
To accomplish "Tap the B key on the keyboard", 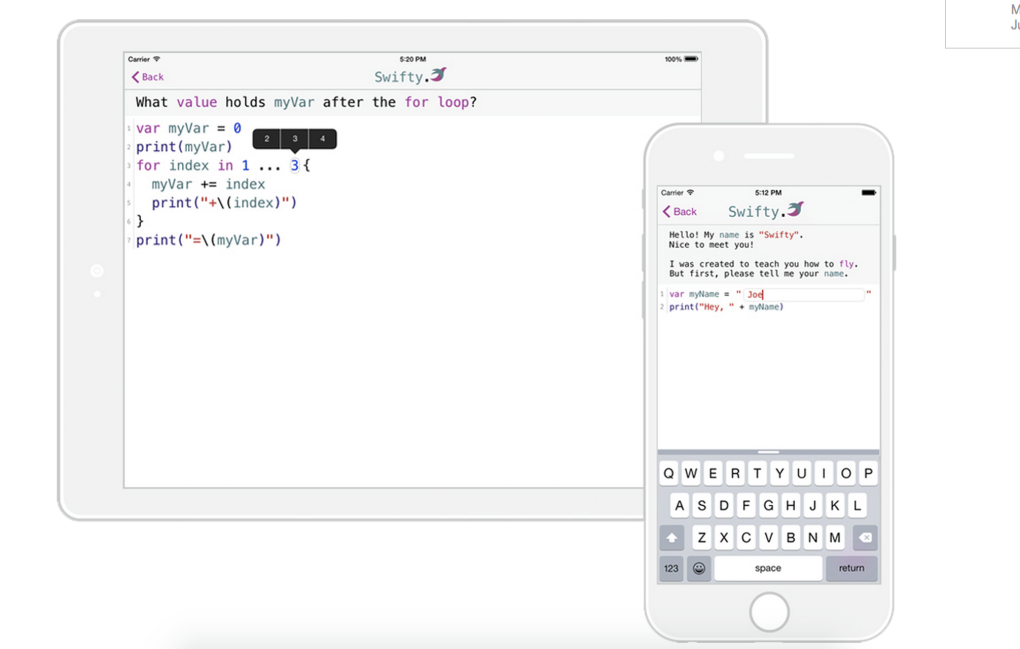I will (790, 537).
